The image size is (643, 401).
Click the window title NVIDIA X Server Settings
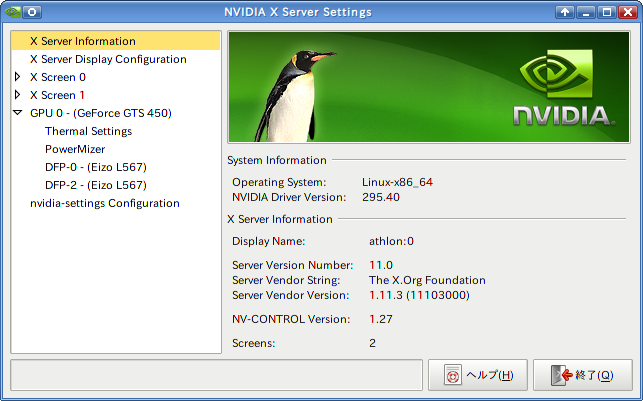point(298,12)
